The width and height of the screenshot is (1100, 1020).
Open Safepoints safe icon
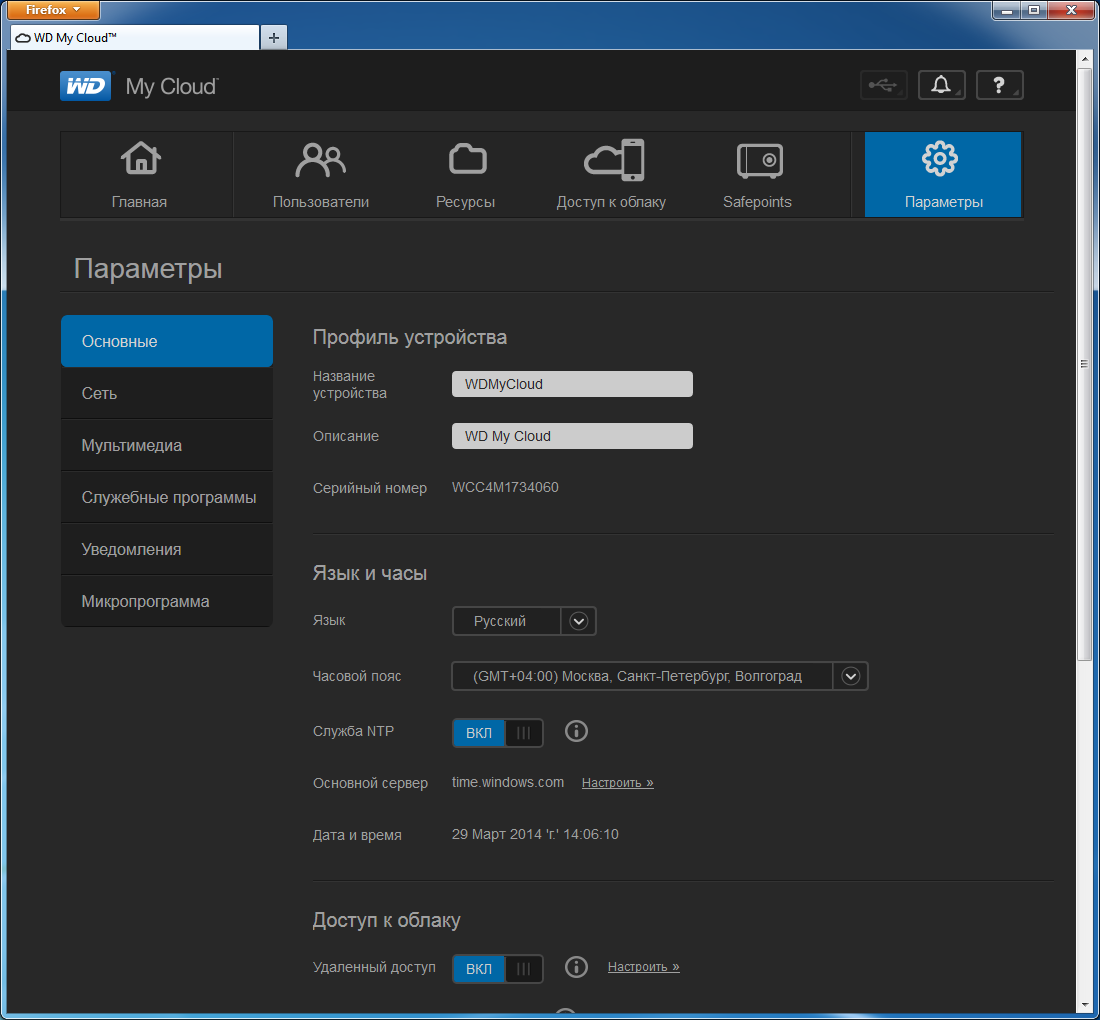point(758,160)
